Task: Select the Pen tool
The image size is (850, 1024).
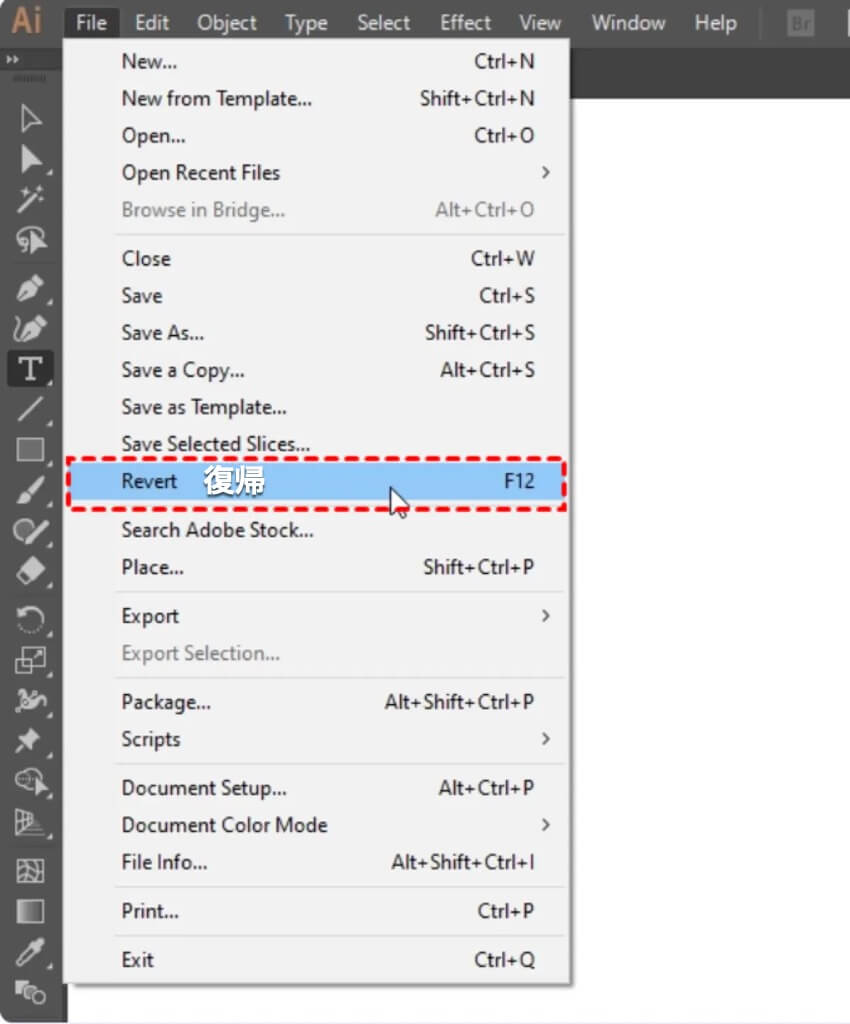Action: 31,289
